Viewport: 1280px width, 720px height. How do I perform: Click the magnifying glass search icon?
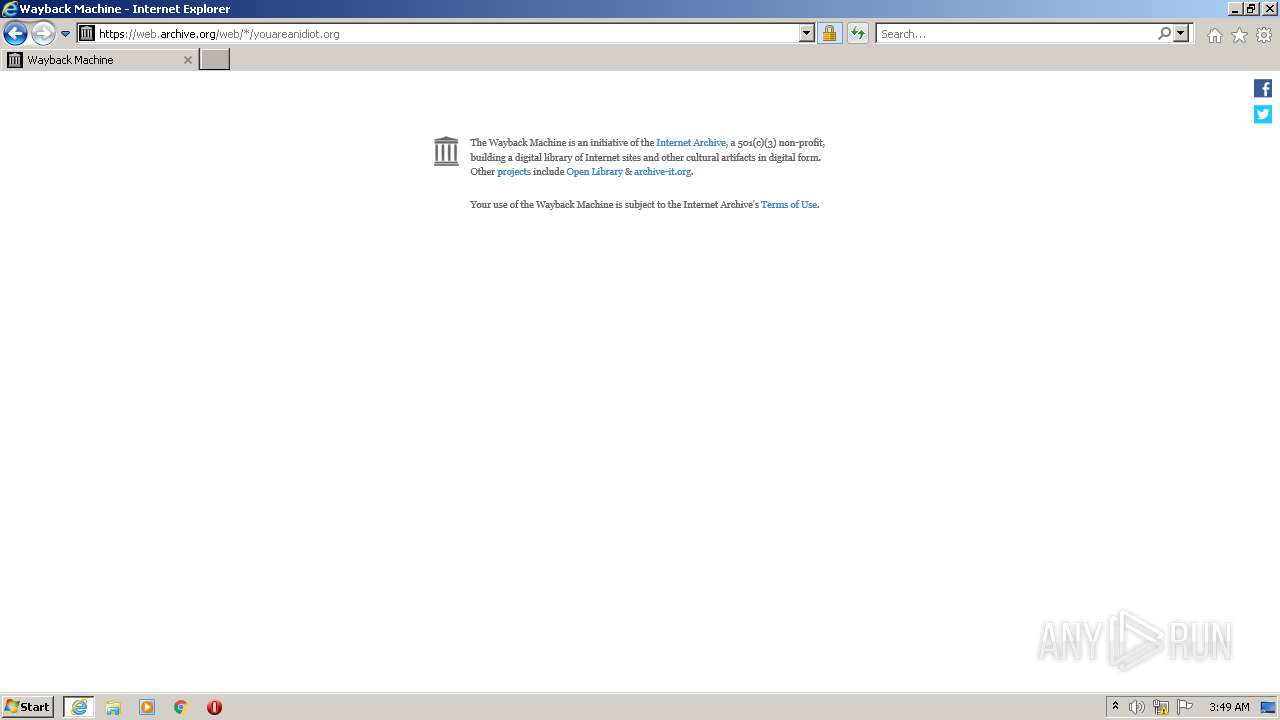point(1164,33)
